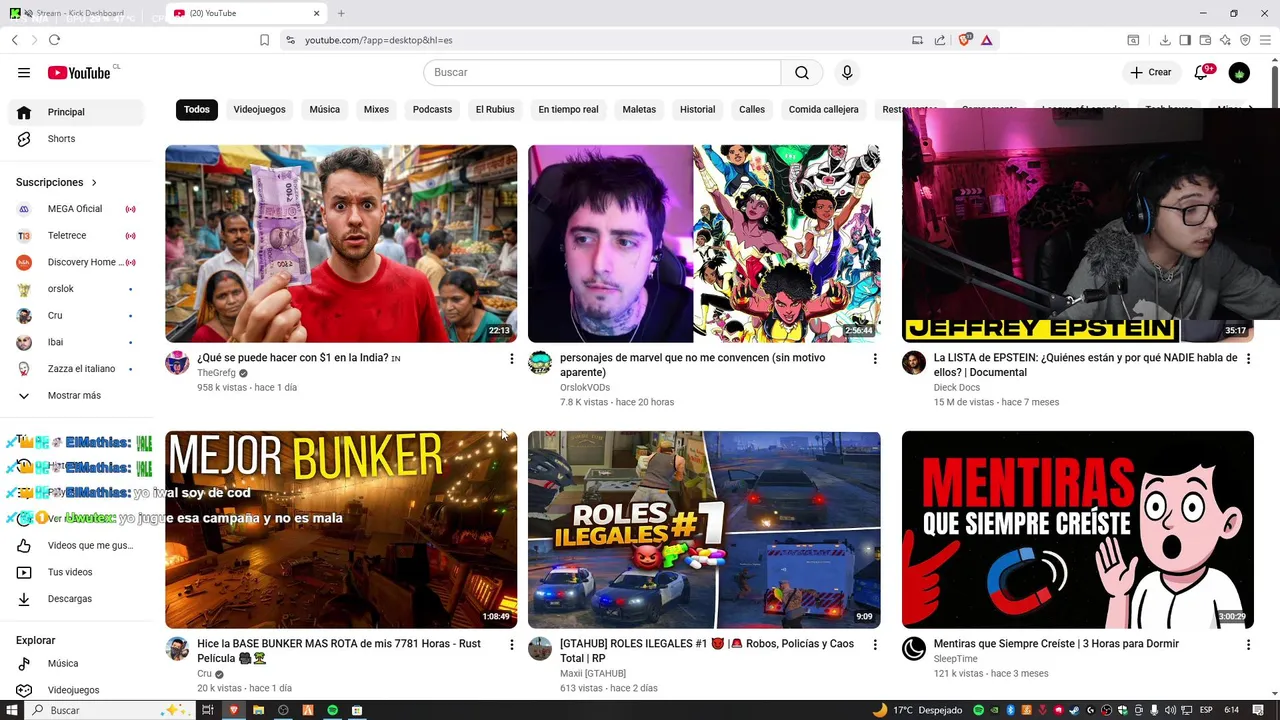
Task: Select the Todos filter chip
Action: click(197, 109)
